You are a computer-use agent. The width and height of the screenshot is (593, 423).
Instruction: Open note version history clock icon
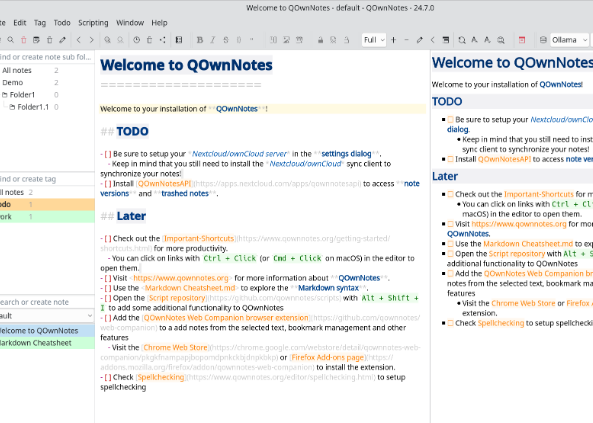coord(137,40)
